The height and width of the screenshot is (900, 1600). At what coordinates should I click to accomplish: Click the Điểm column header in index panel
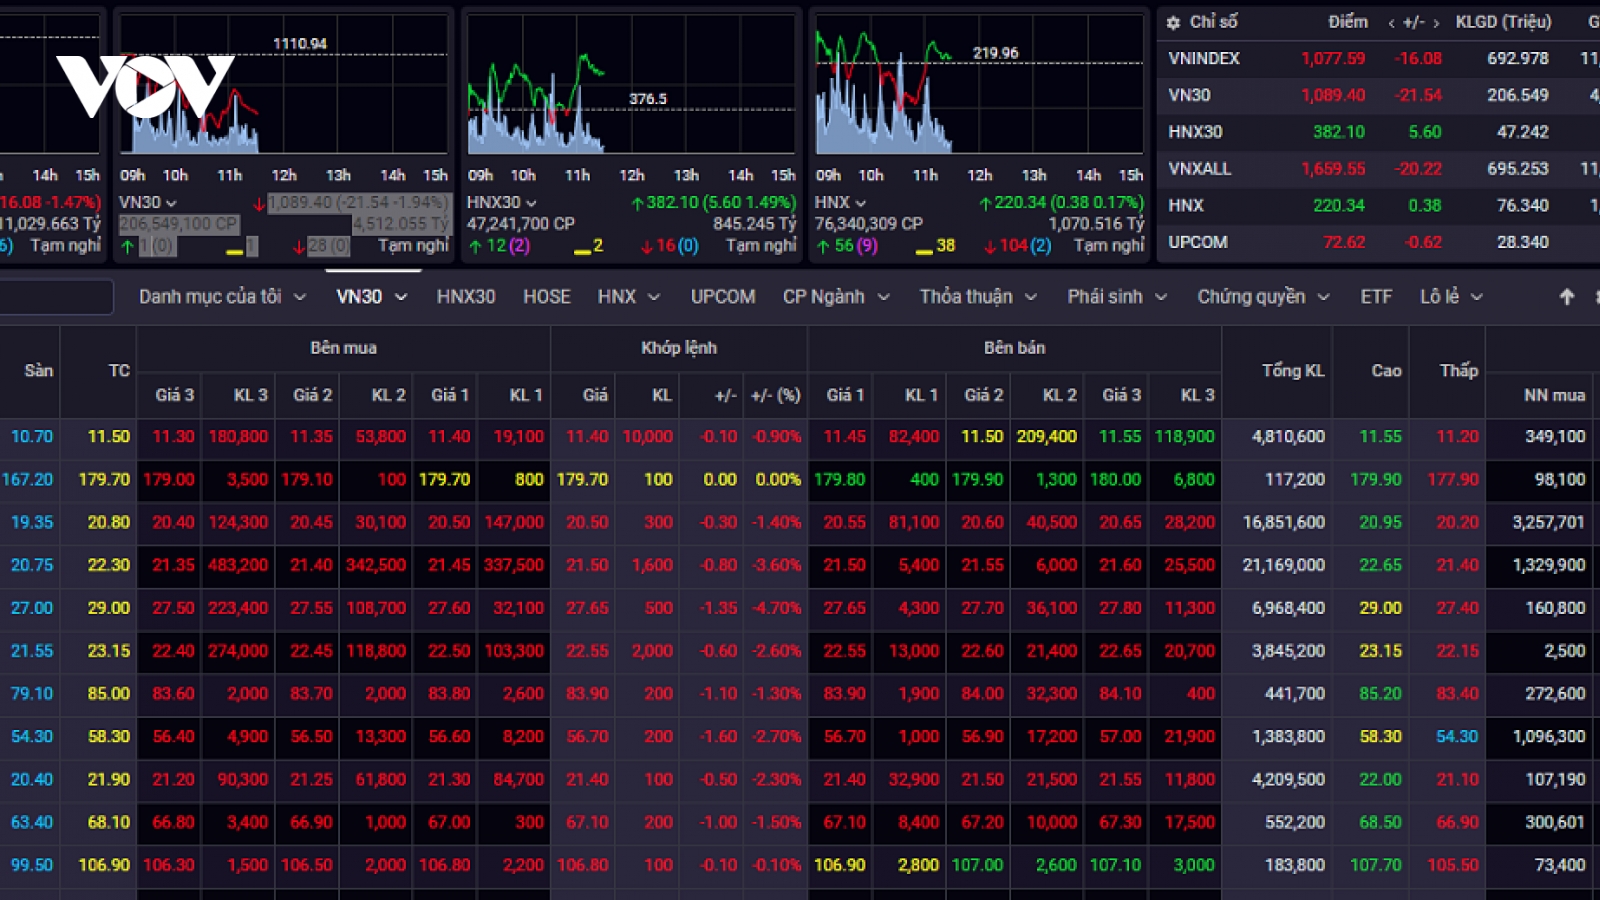point(1348,22)
